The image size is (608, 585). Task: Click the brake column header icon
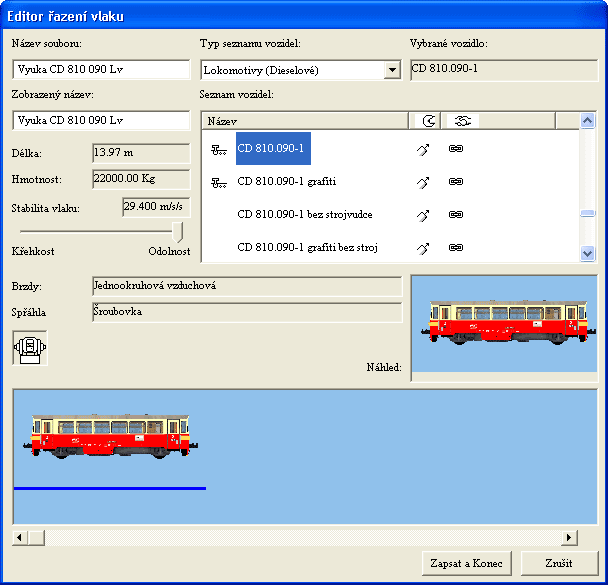428,121
